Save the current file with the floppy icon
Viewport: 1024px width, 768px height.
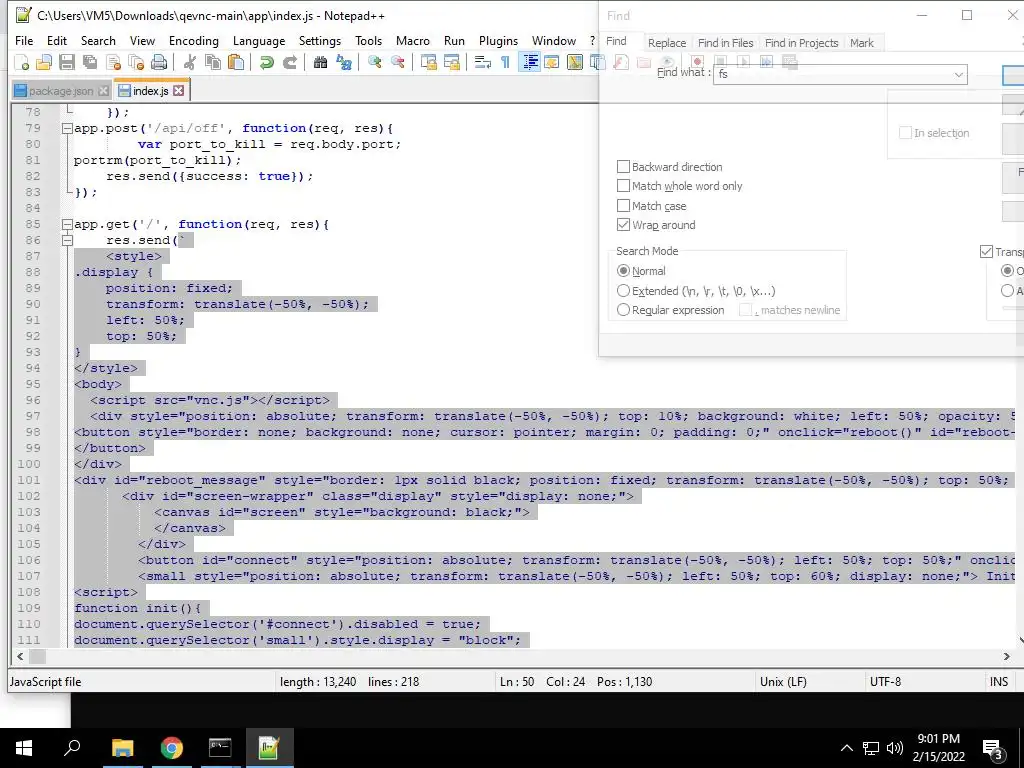point(67,63)
